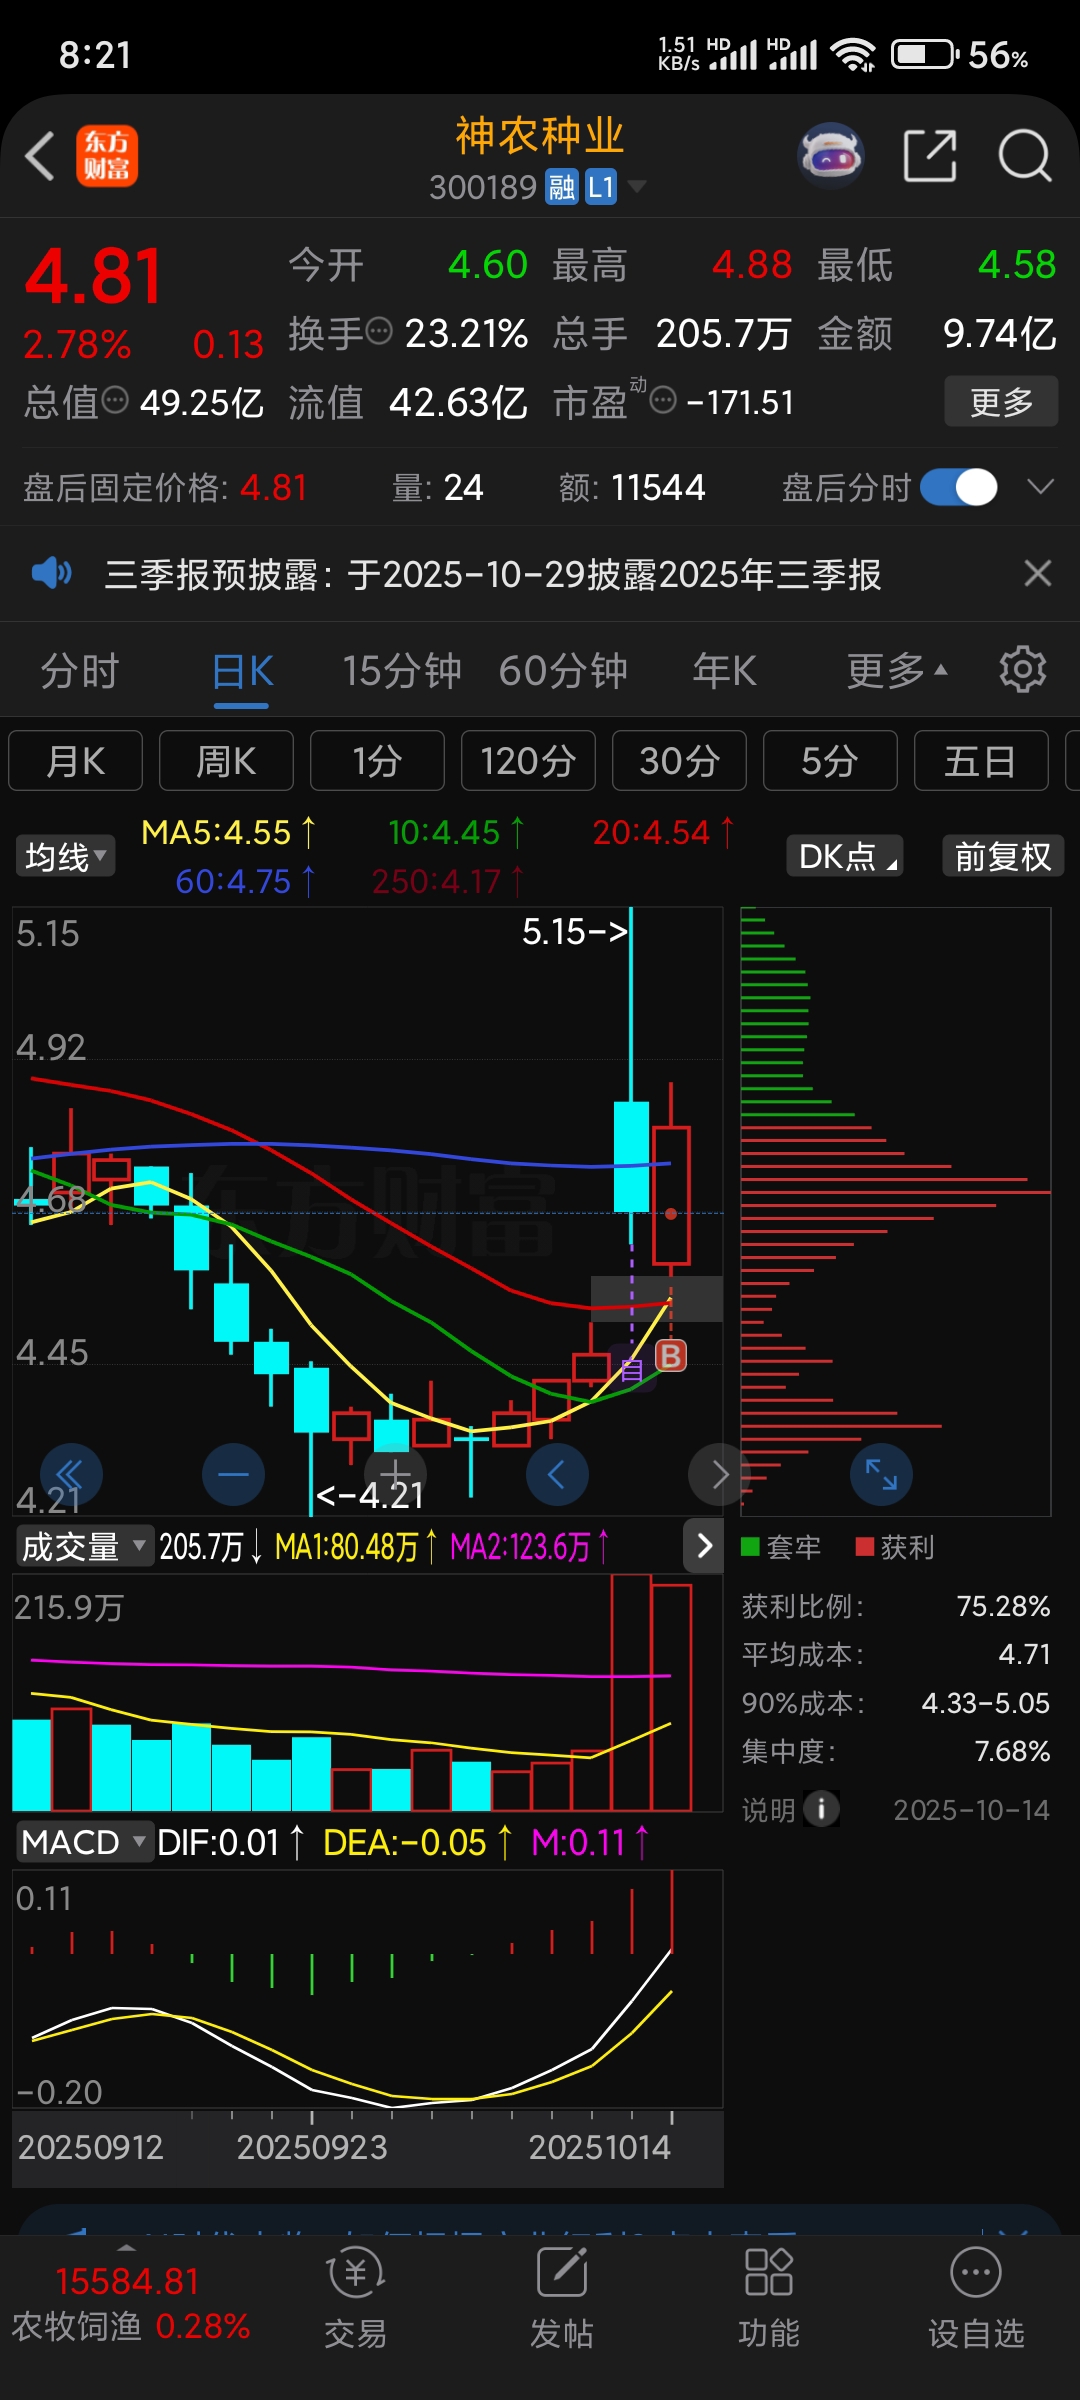Screen dimensions: 1080x2400
Task: Choose the 周K period option
Action: 226,761
